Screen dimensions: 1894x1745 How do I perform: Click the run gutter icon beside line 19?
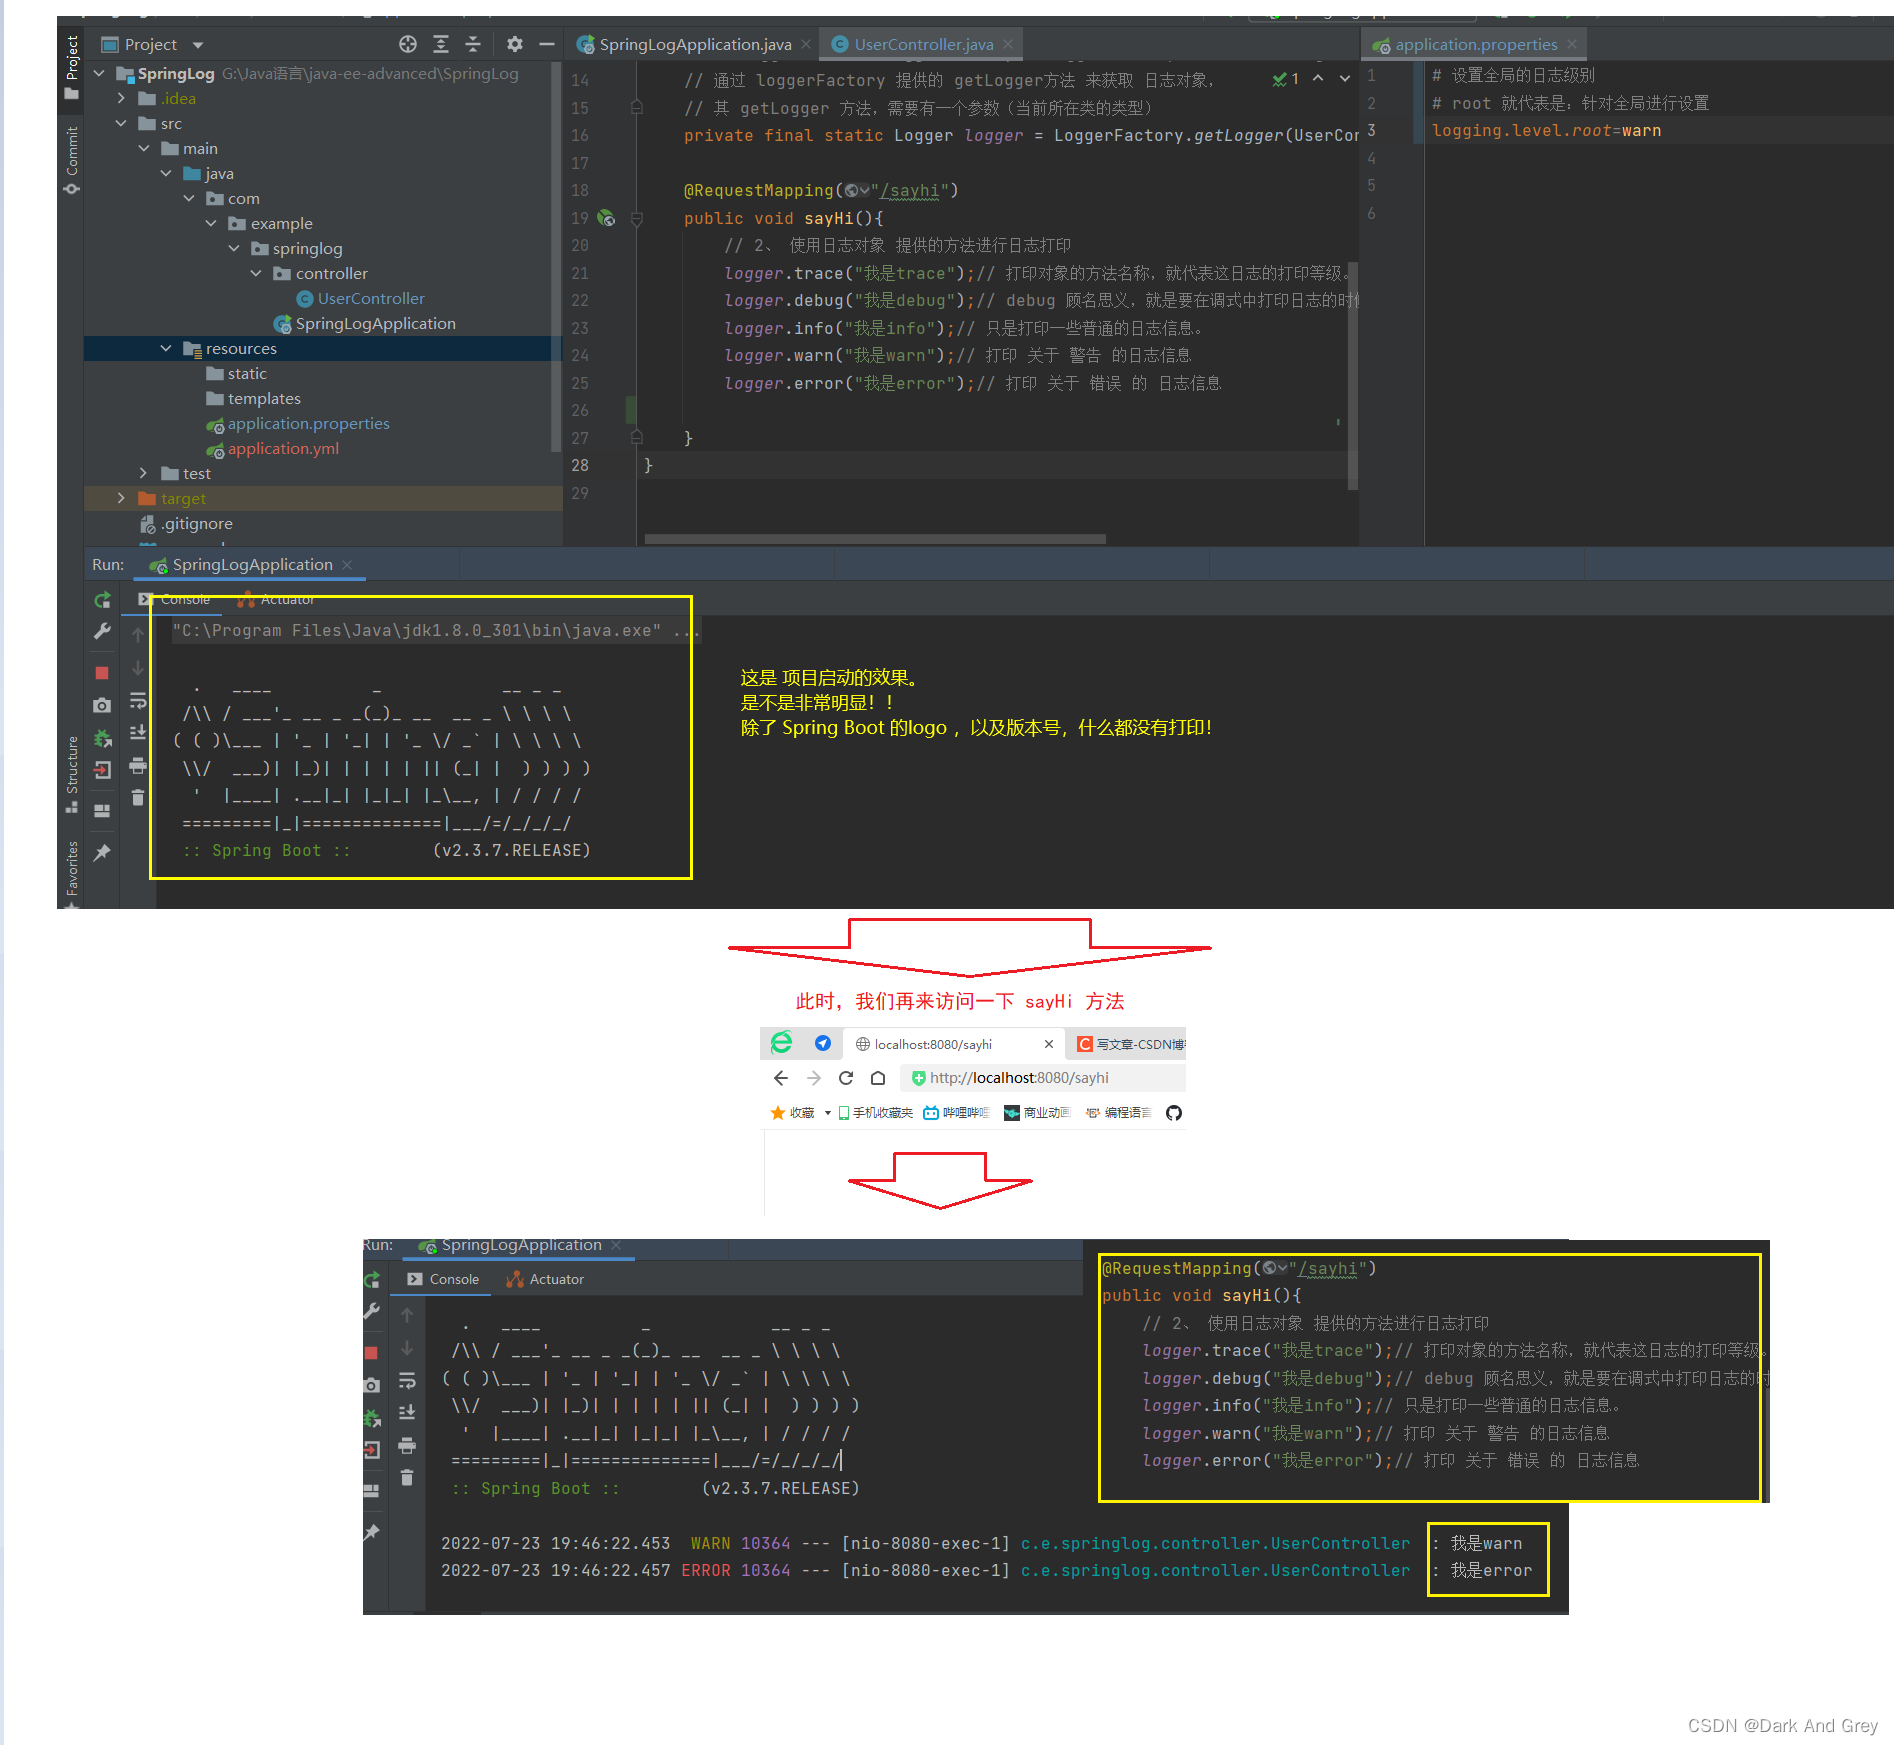[x=606, y=217]
